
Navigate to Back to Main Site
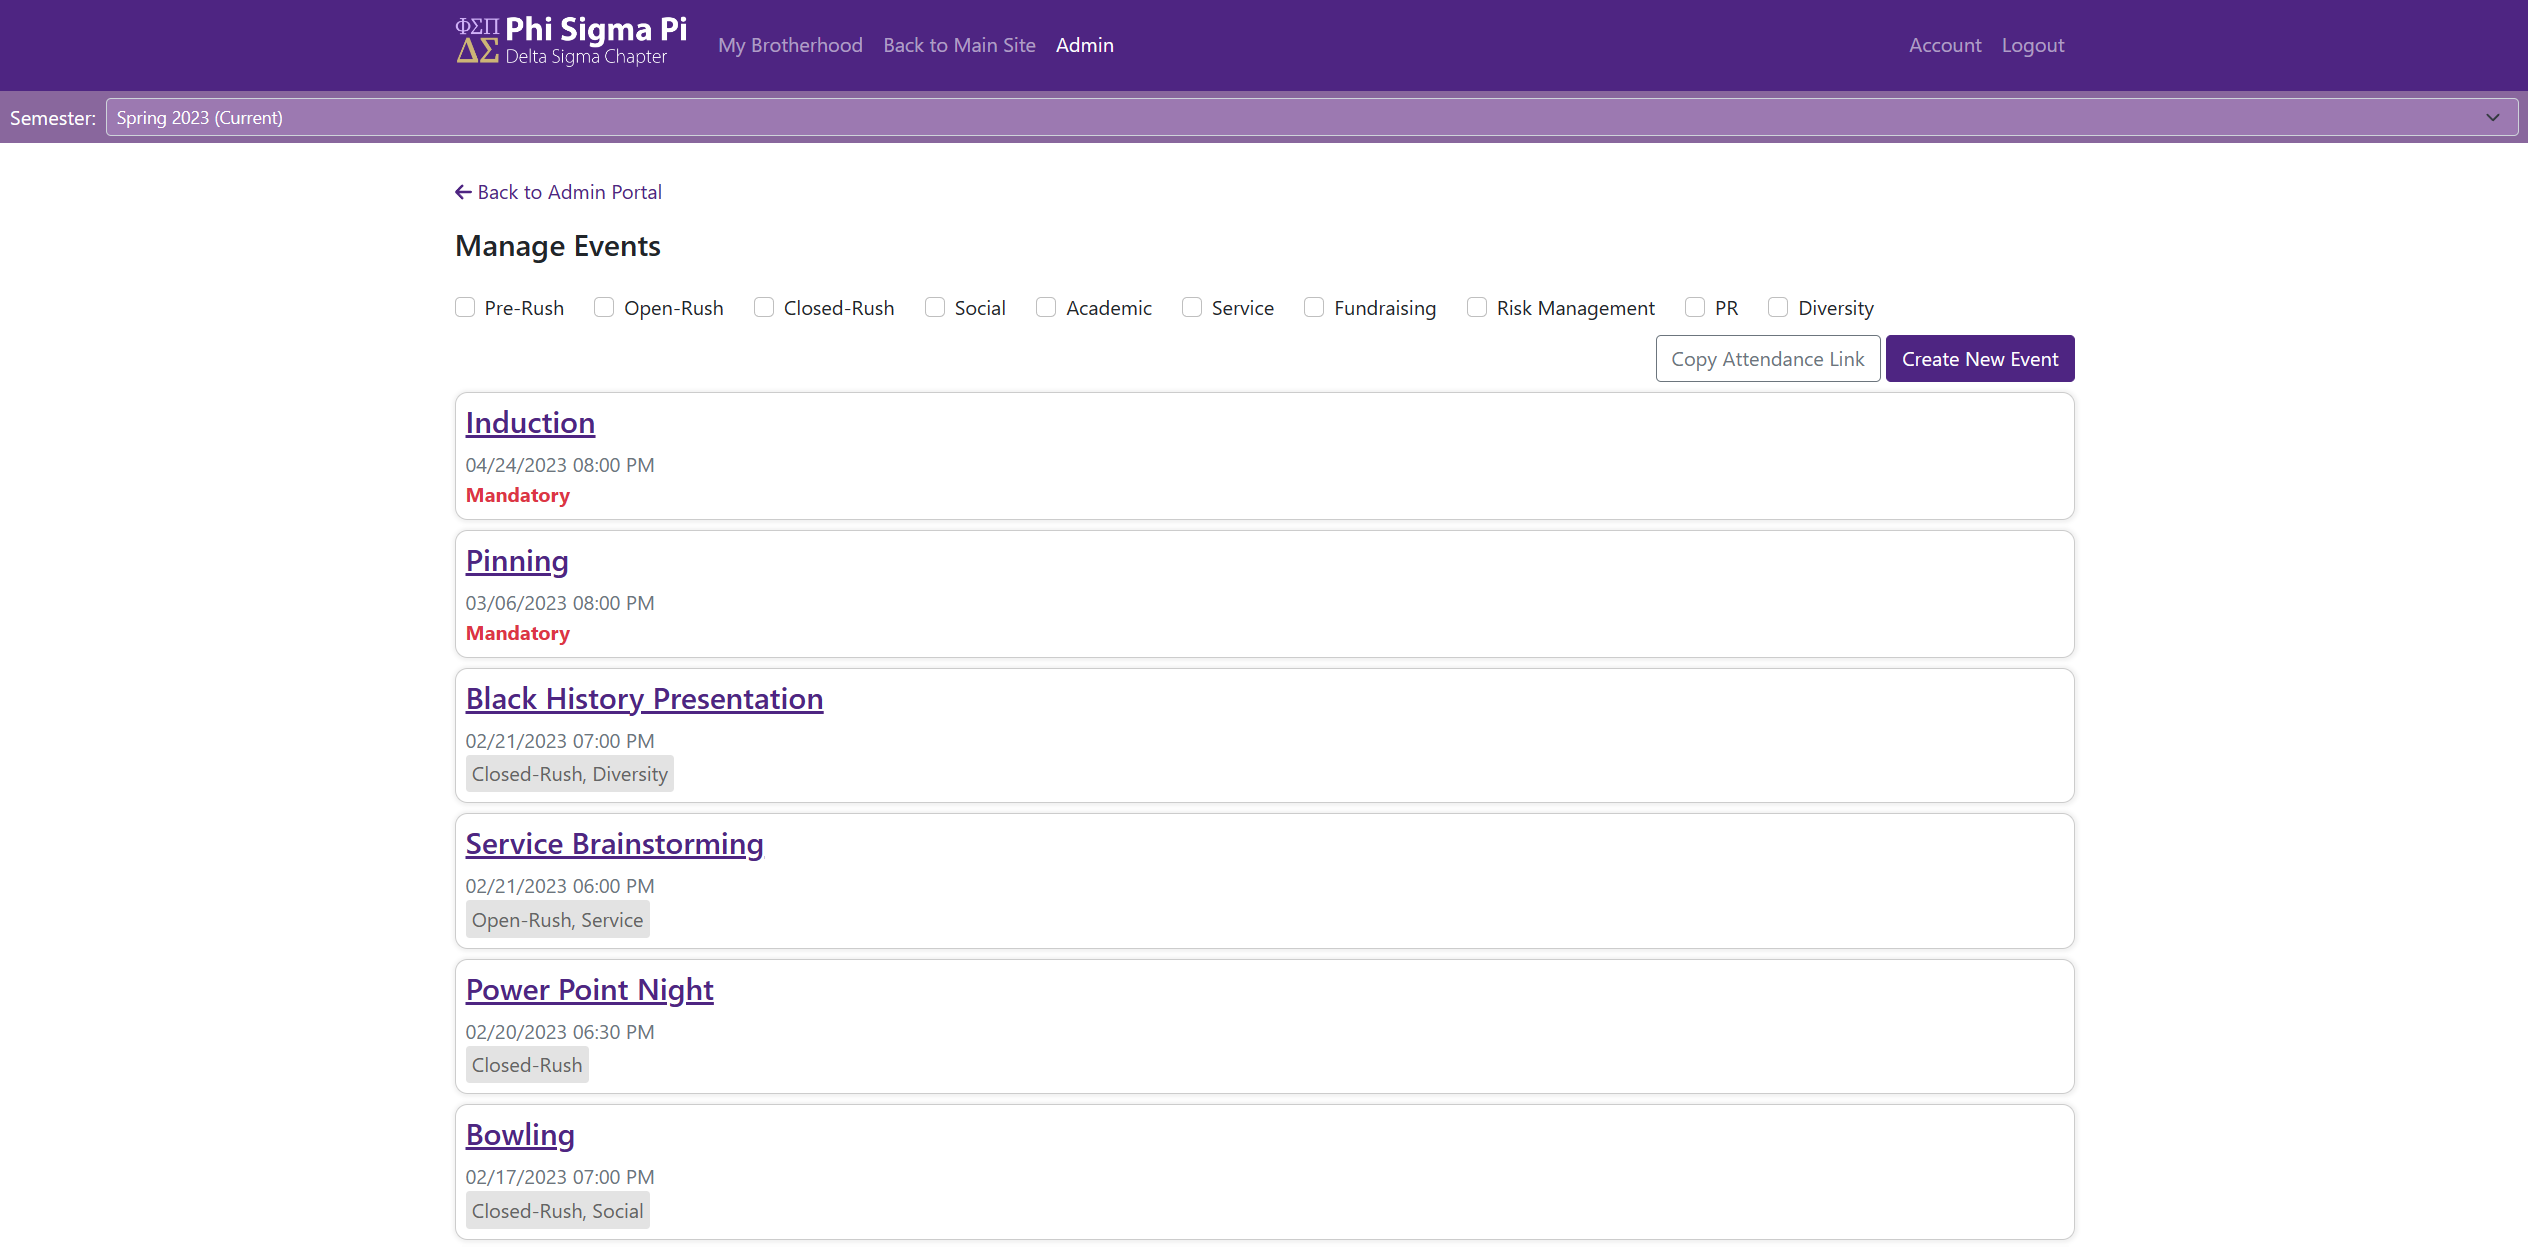(958, 44)
